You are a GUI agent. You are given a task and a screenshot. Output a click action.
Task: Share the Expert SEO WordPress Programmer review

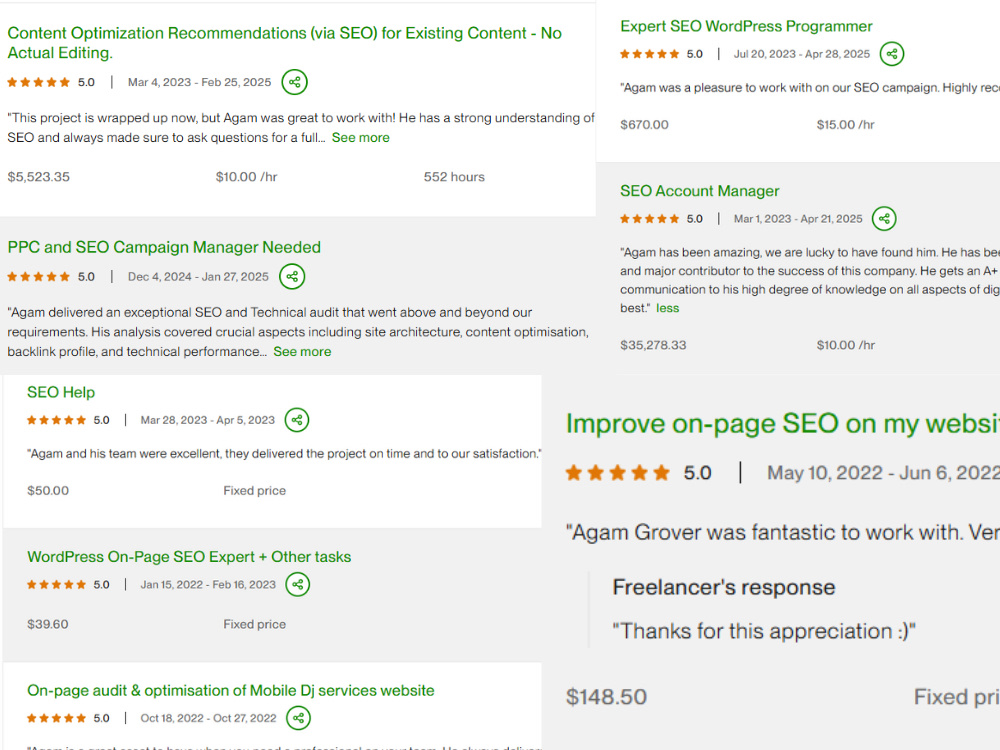(x=892, y=54)
